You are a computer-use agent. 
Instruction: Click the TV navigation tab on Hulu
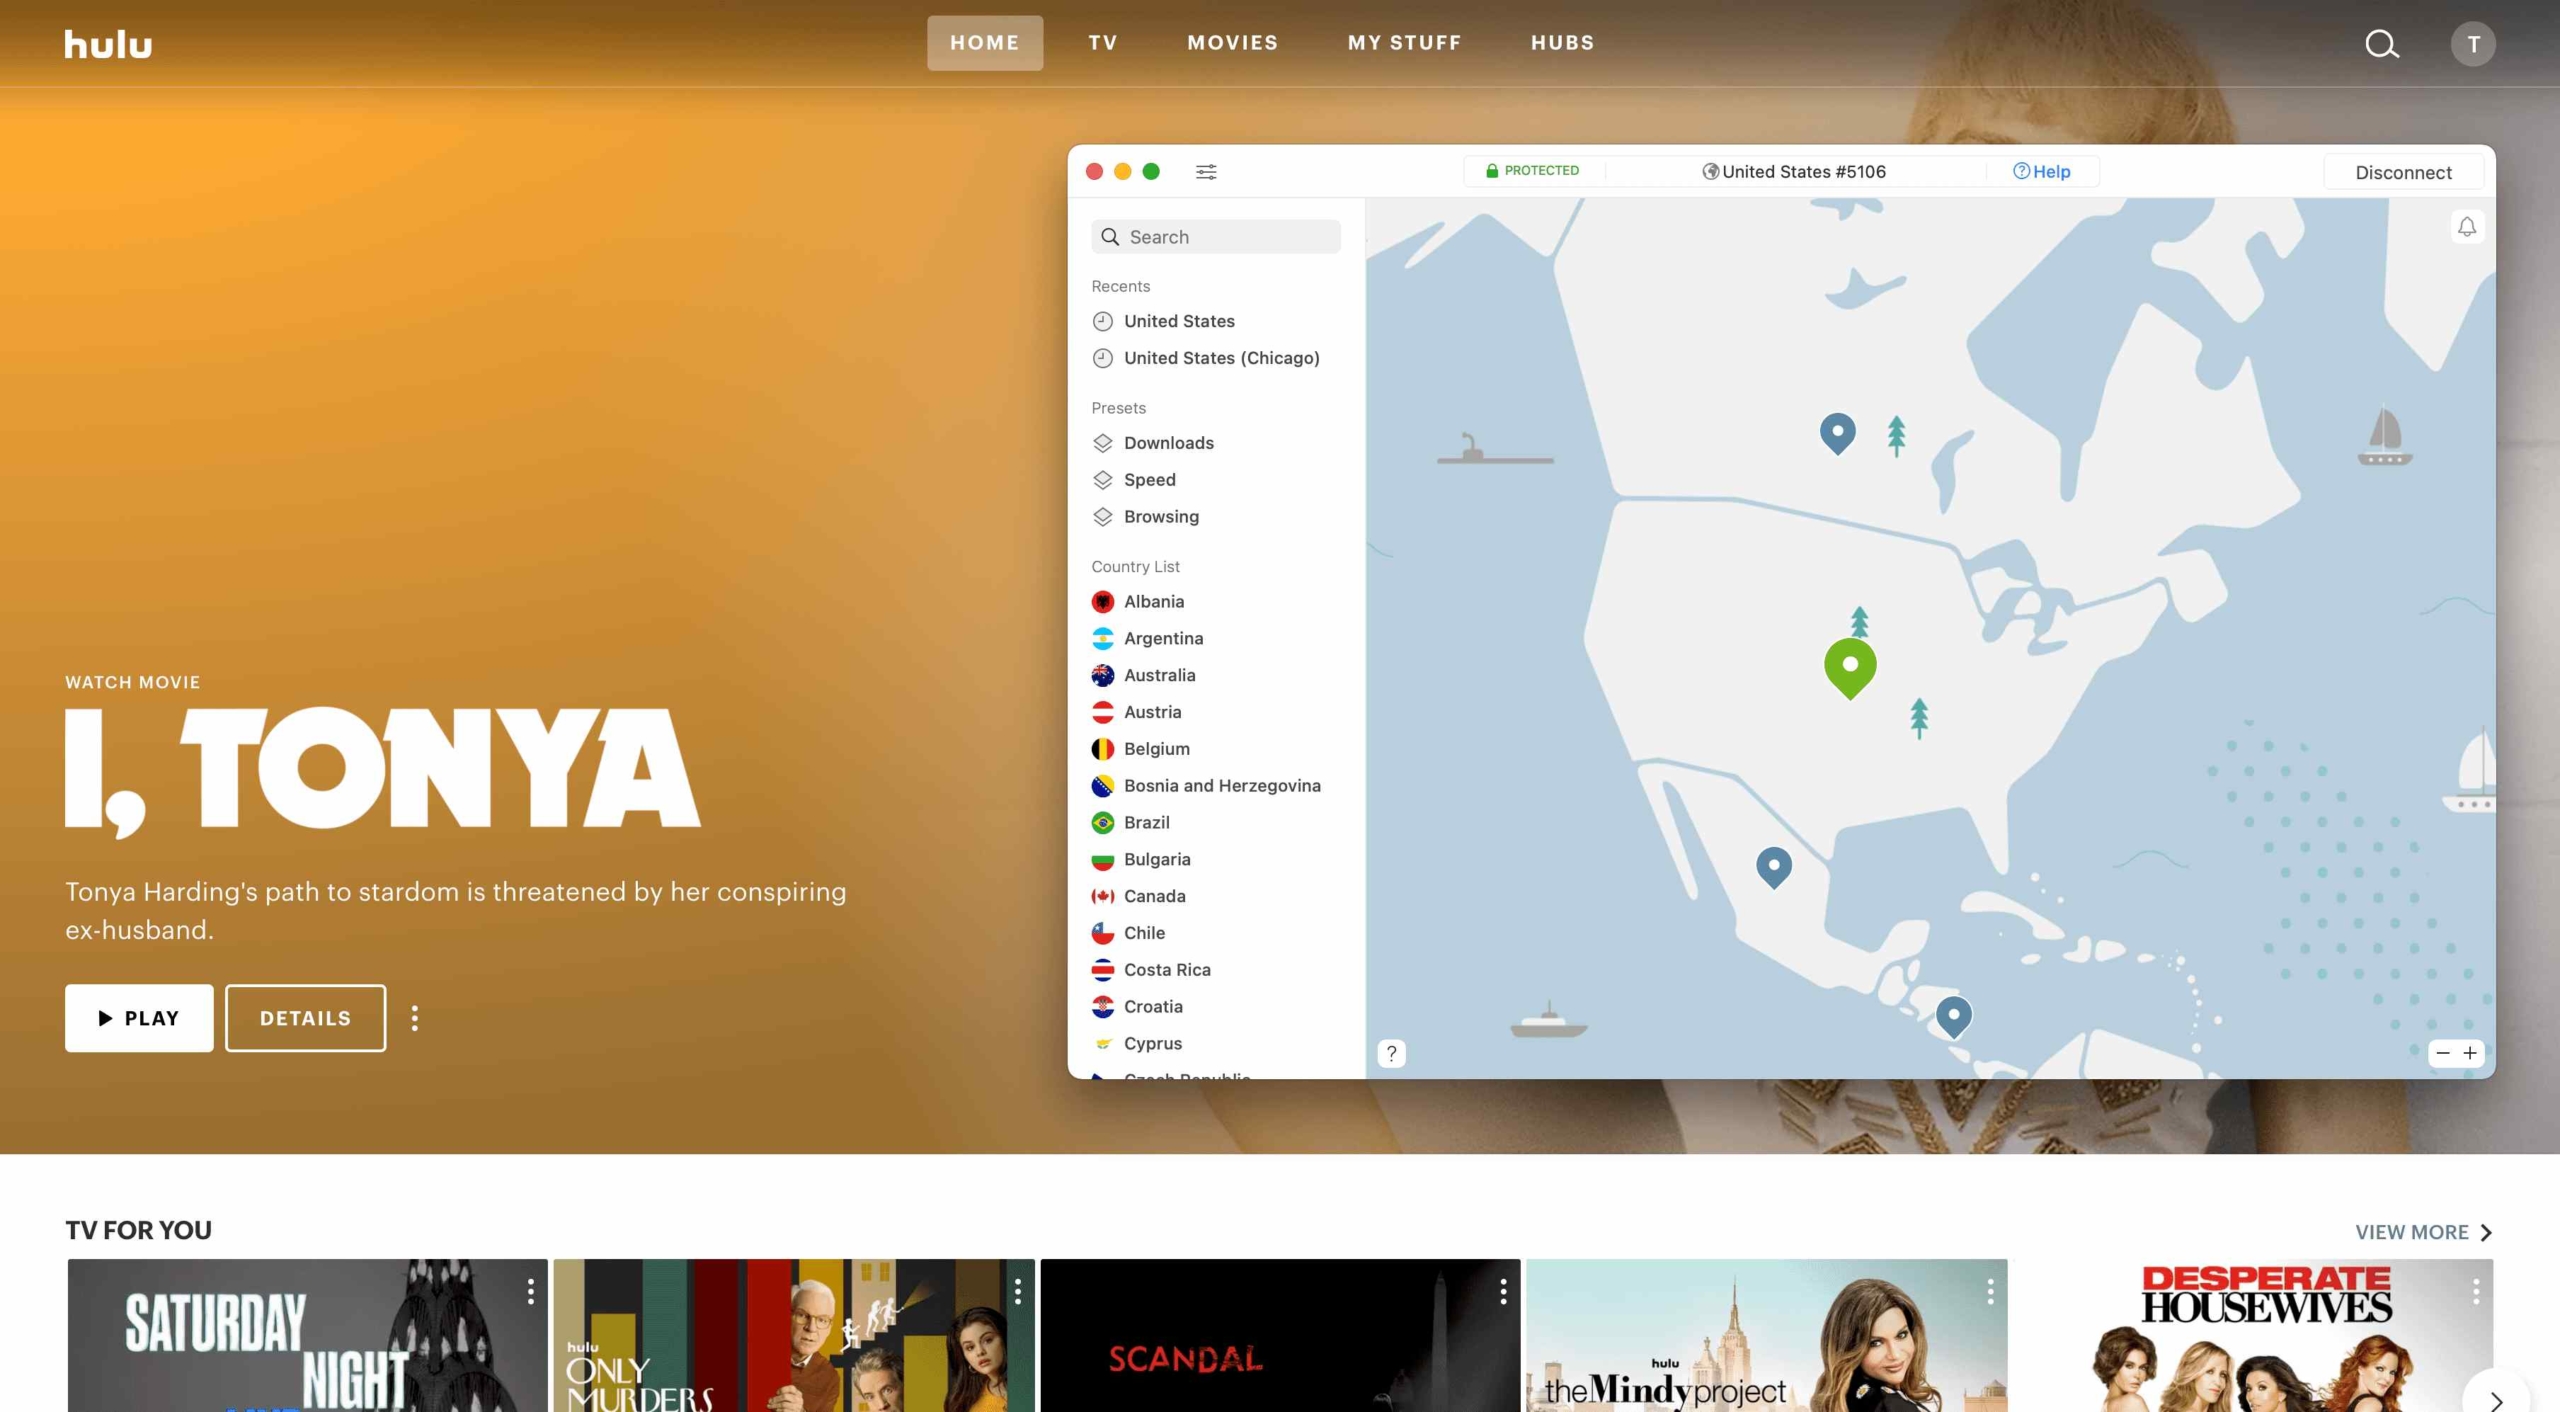1104,42
